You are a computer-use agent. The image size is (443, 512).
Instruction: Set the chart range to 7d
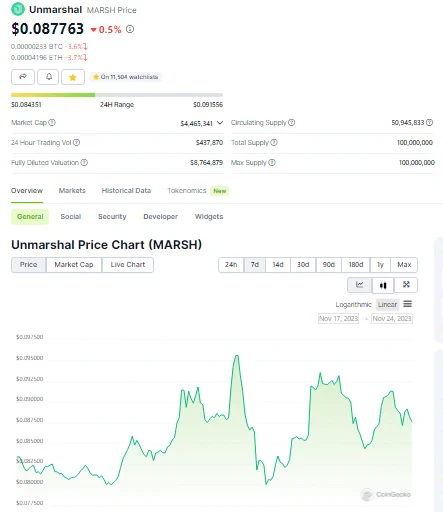[255, 265]
